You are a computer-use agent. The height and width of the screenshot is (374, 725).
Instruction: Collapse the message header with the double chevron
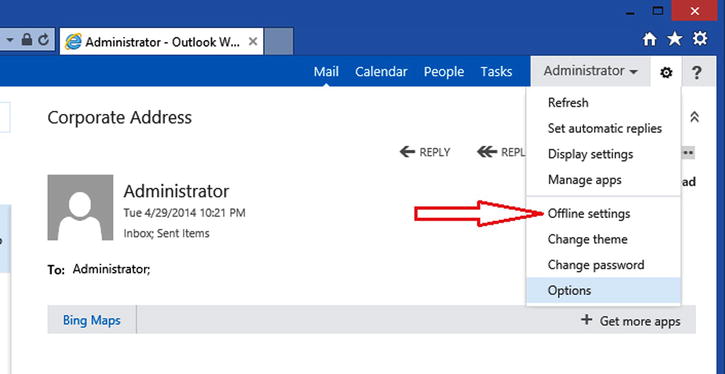pos(694,116)
